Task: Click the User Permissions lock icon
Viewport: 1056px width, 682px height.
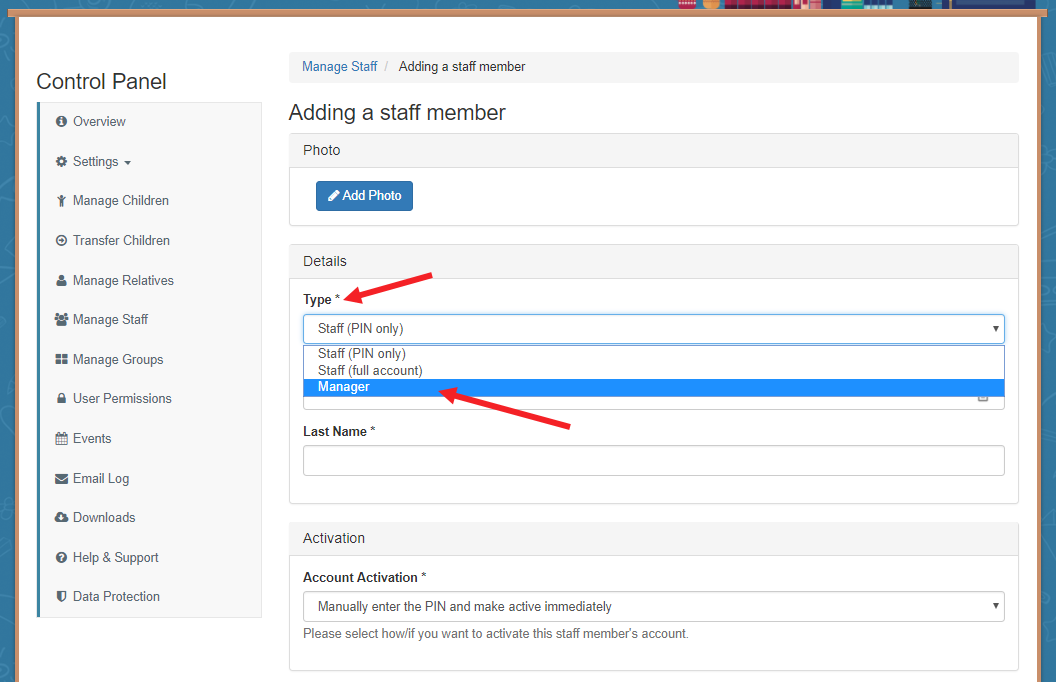Action: (x=61, y=399)
